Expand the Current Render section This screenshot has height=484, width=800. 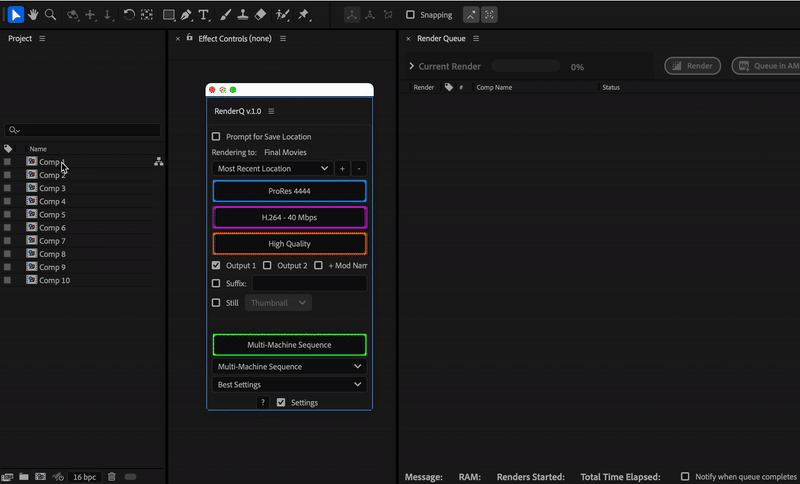(x=412, y=66)
